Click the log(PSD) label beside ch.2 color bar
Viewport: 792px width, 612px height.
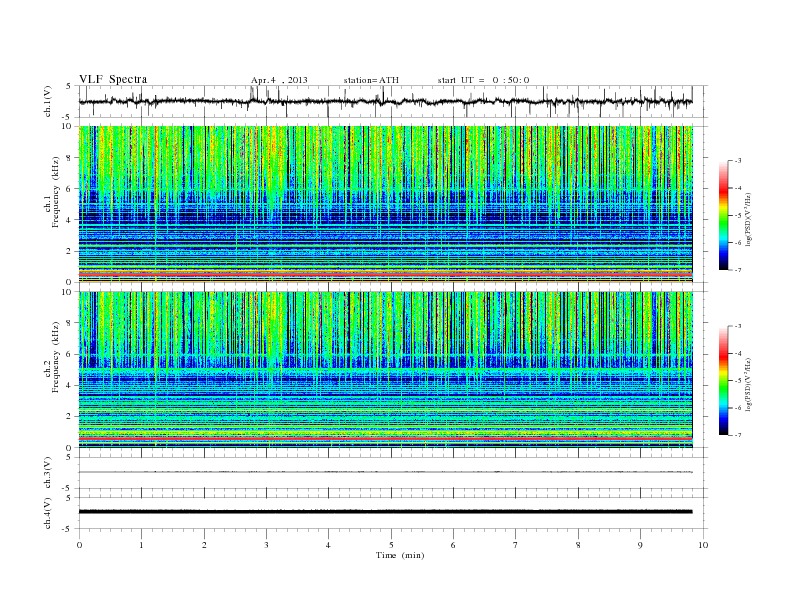749,385
